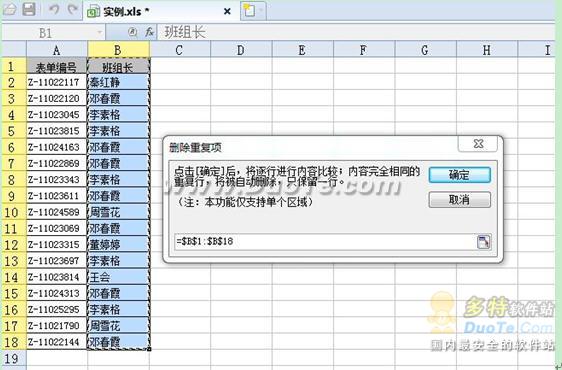Click the undo arrow icon
Screen dimensions: 562x370
coord(53,9)
